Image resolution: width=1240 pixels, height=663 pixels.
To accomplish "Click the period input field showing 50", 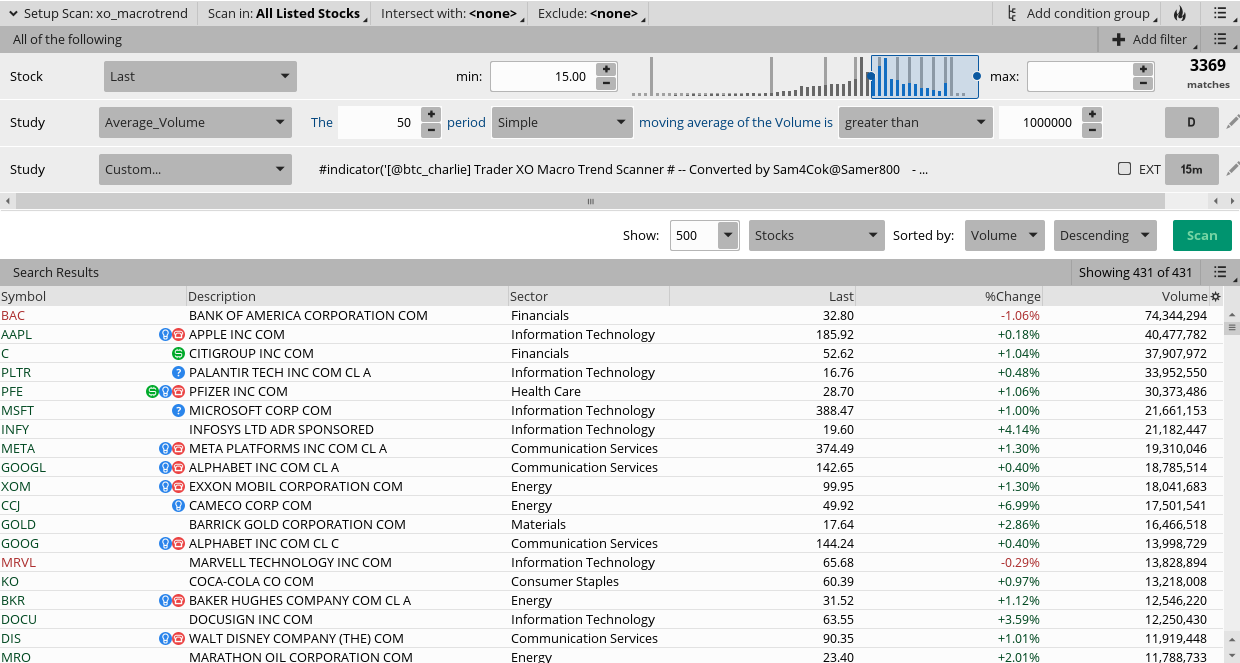I will (379, 123).
